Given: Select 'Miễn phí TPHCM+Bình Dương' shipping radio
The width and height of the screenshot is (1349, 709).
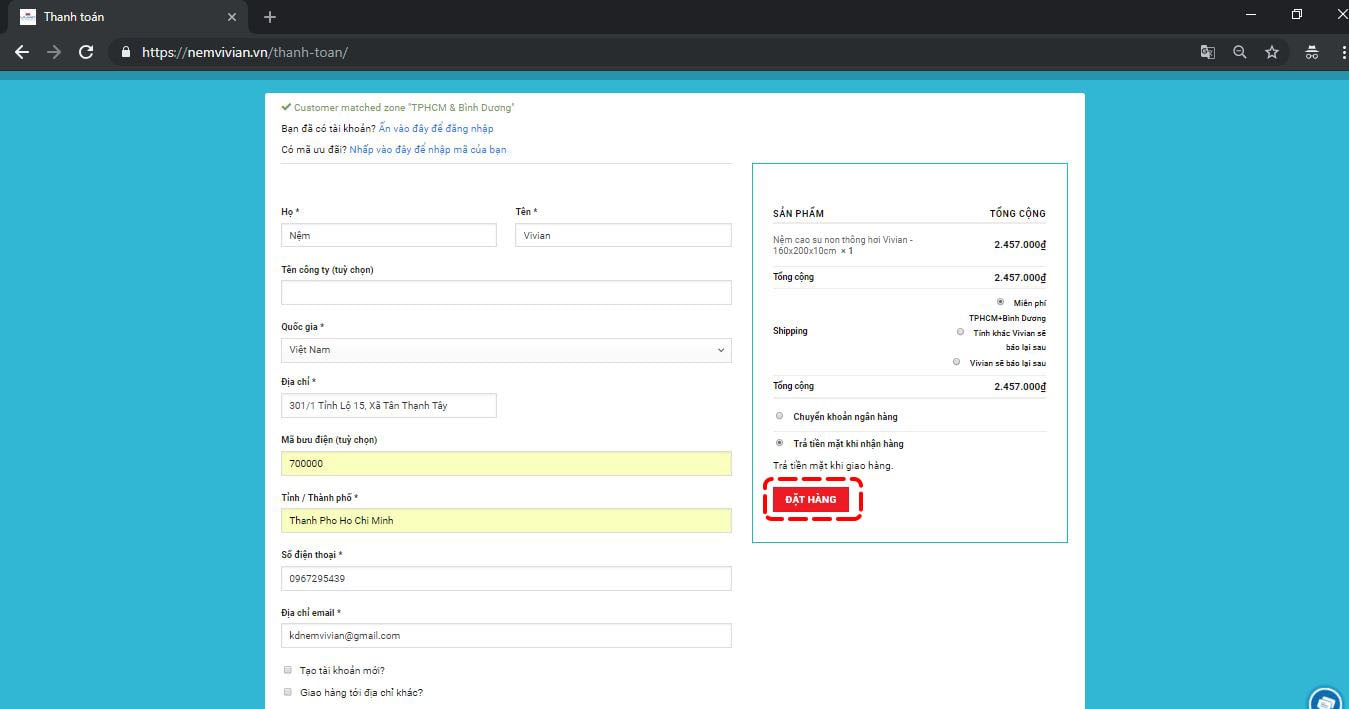Looking at the screenshot, I should pos(1000,302).
